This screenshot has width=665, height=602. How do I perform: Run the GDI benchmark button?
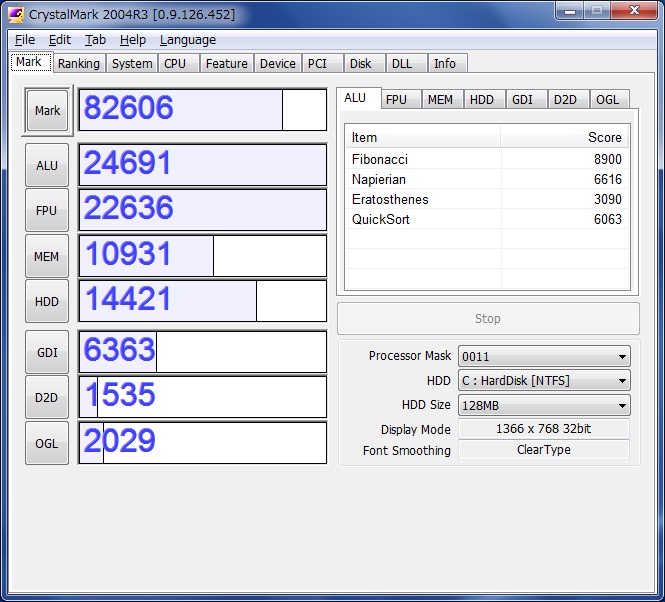[47, 352]
